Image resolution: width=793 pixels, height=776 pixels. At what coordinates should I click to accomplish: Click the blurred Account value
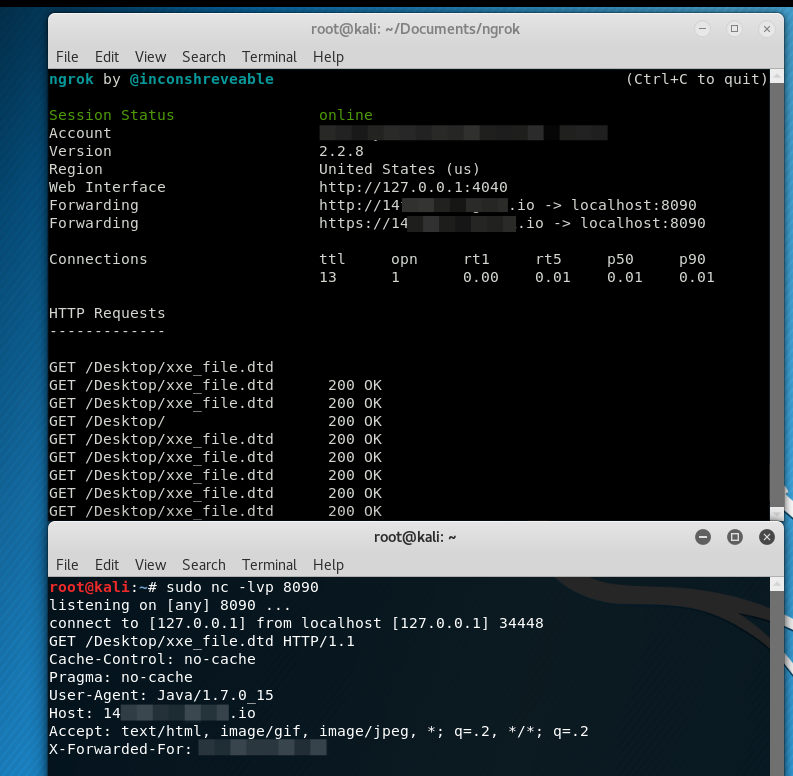click(463, 133)
